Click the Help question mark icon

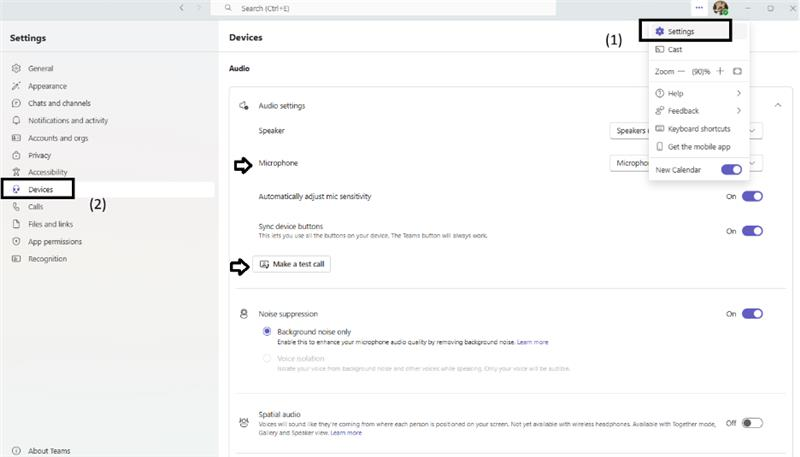[660, 93]
